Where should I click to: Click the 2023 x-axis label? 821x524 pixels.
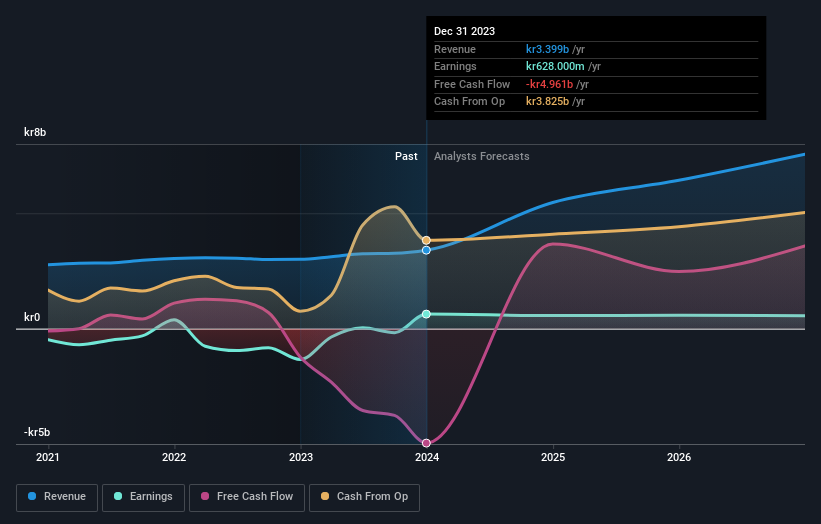(x=301, y=457)
